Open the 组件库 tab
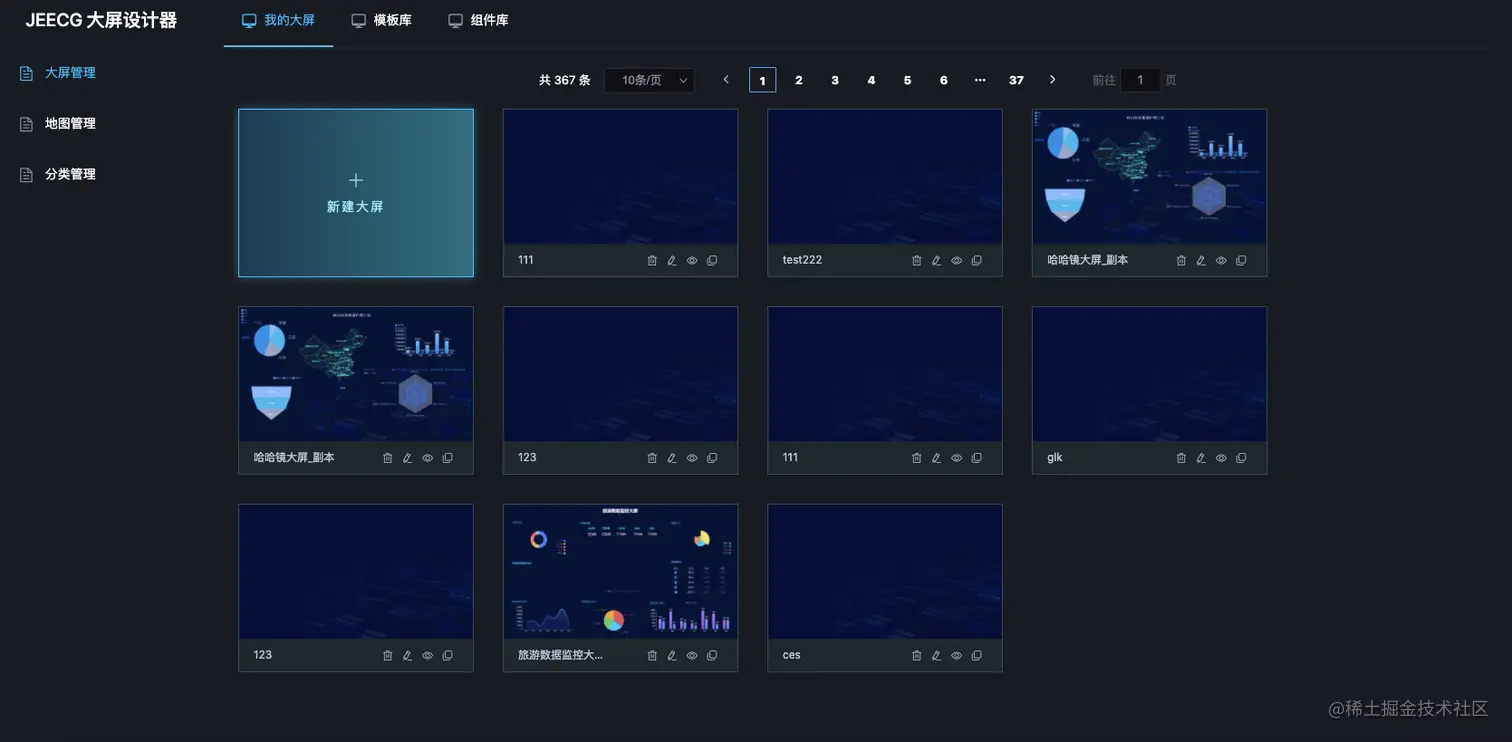Viewport: 1512px width, 742px height. pyautogui.click(x=478, y=20)
